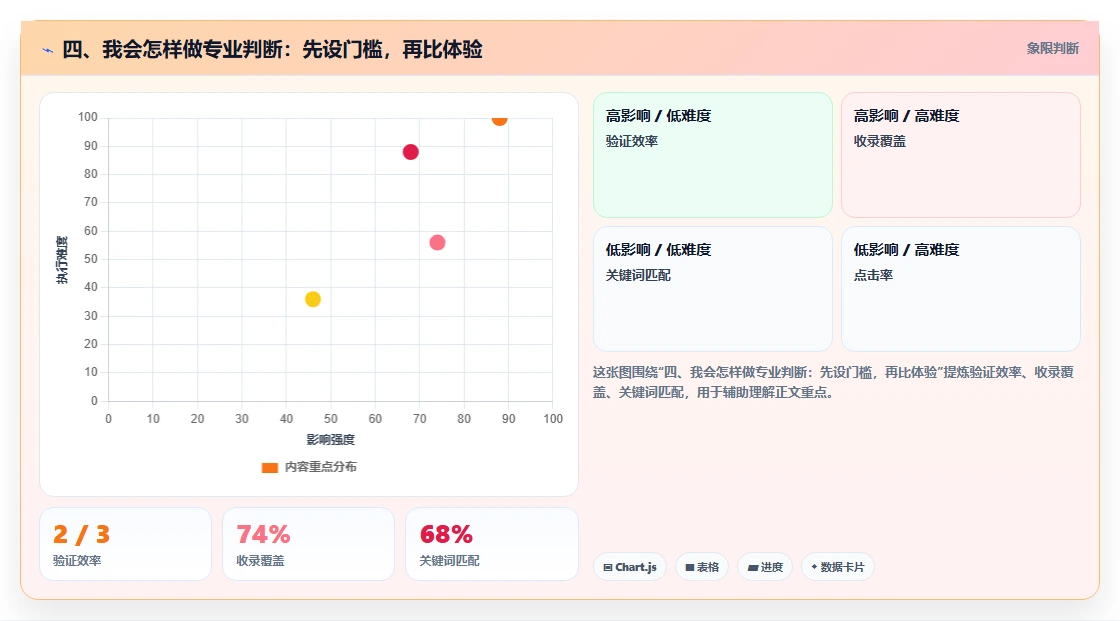This screenshot has width=1120, height=621.
Task: Click the 内容重点分布 legend label
Action: click(x=321, y=467)
